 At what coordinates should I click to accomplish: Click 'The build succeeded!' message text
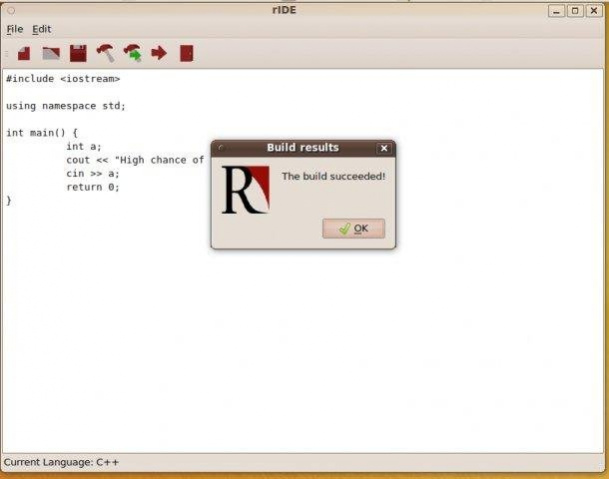tap(334, 176)
